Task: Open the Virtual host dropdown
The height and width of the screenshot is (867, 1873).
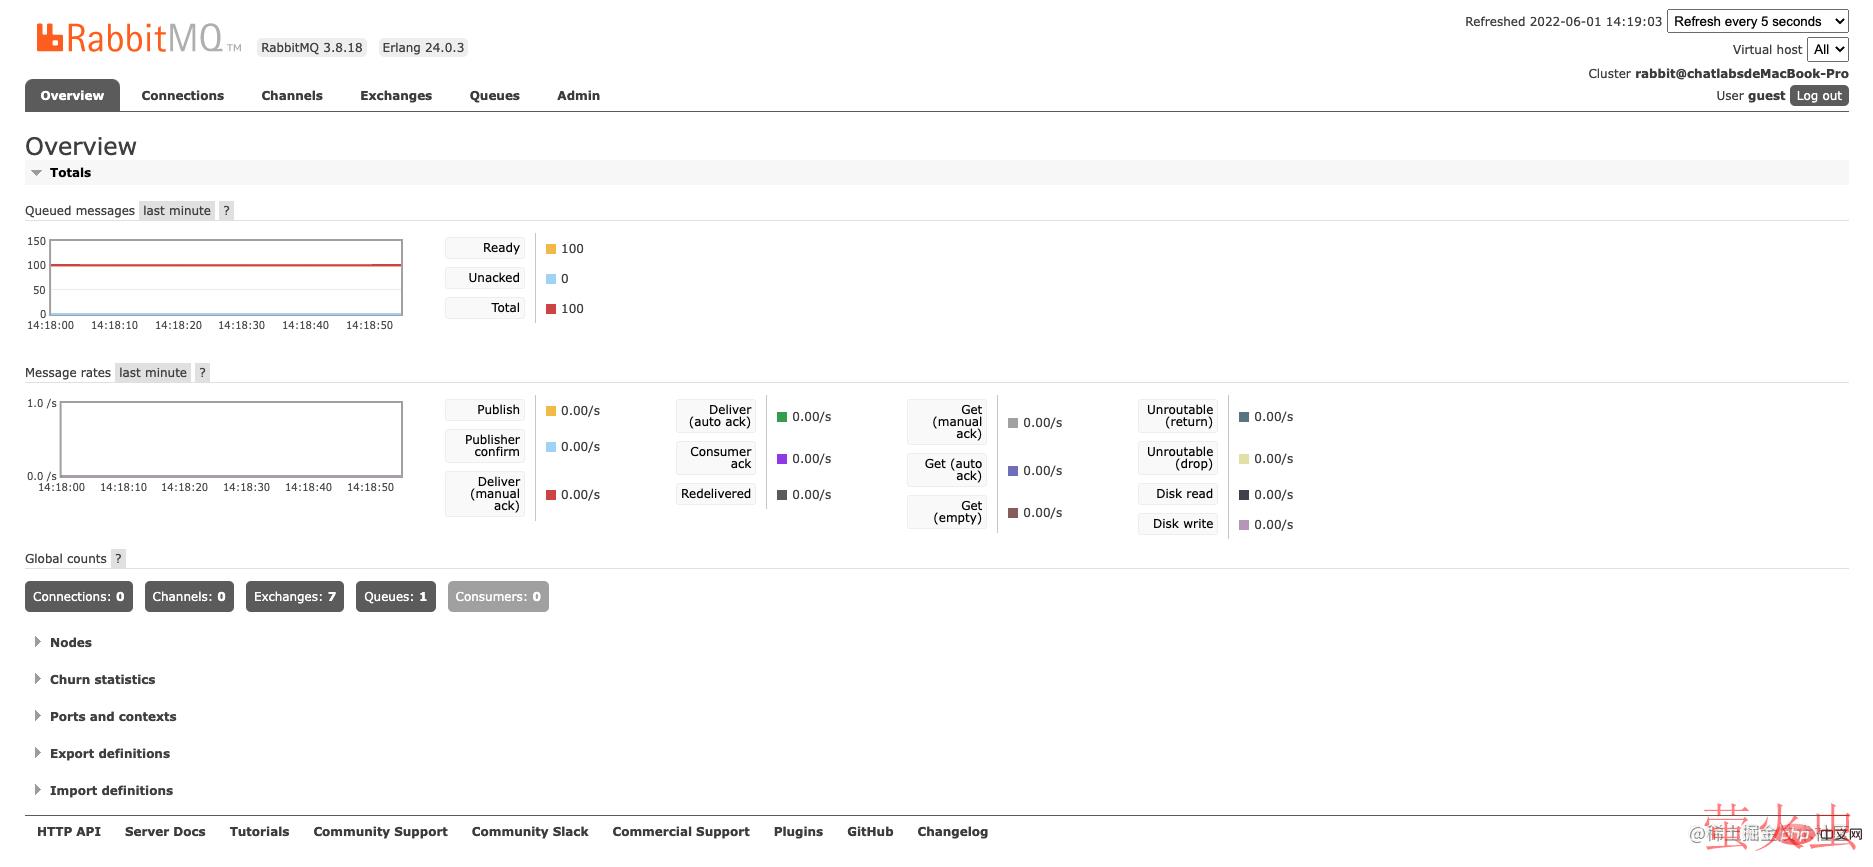Action: (1827, 50)
